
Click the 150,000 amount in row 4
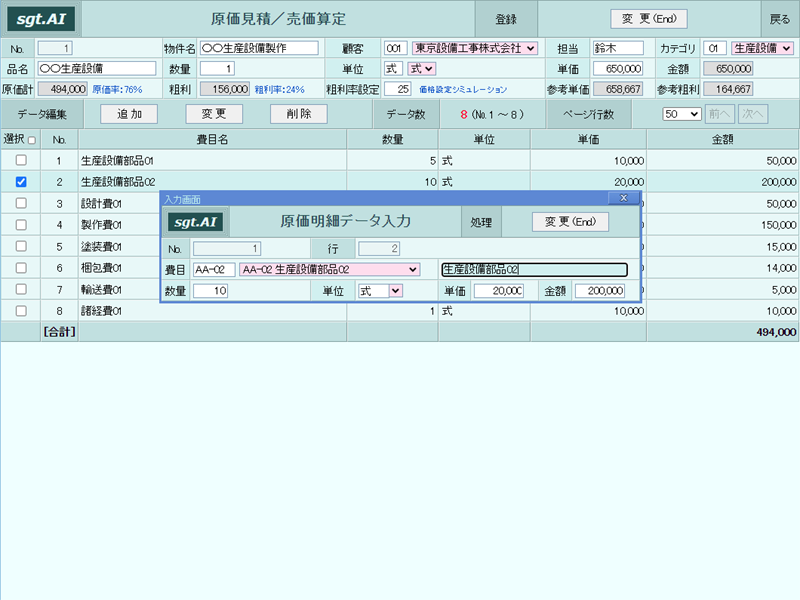point(779,225)
